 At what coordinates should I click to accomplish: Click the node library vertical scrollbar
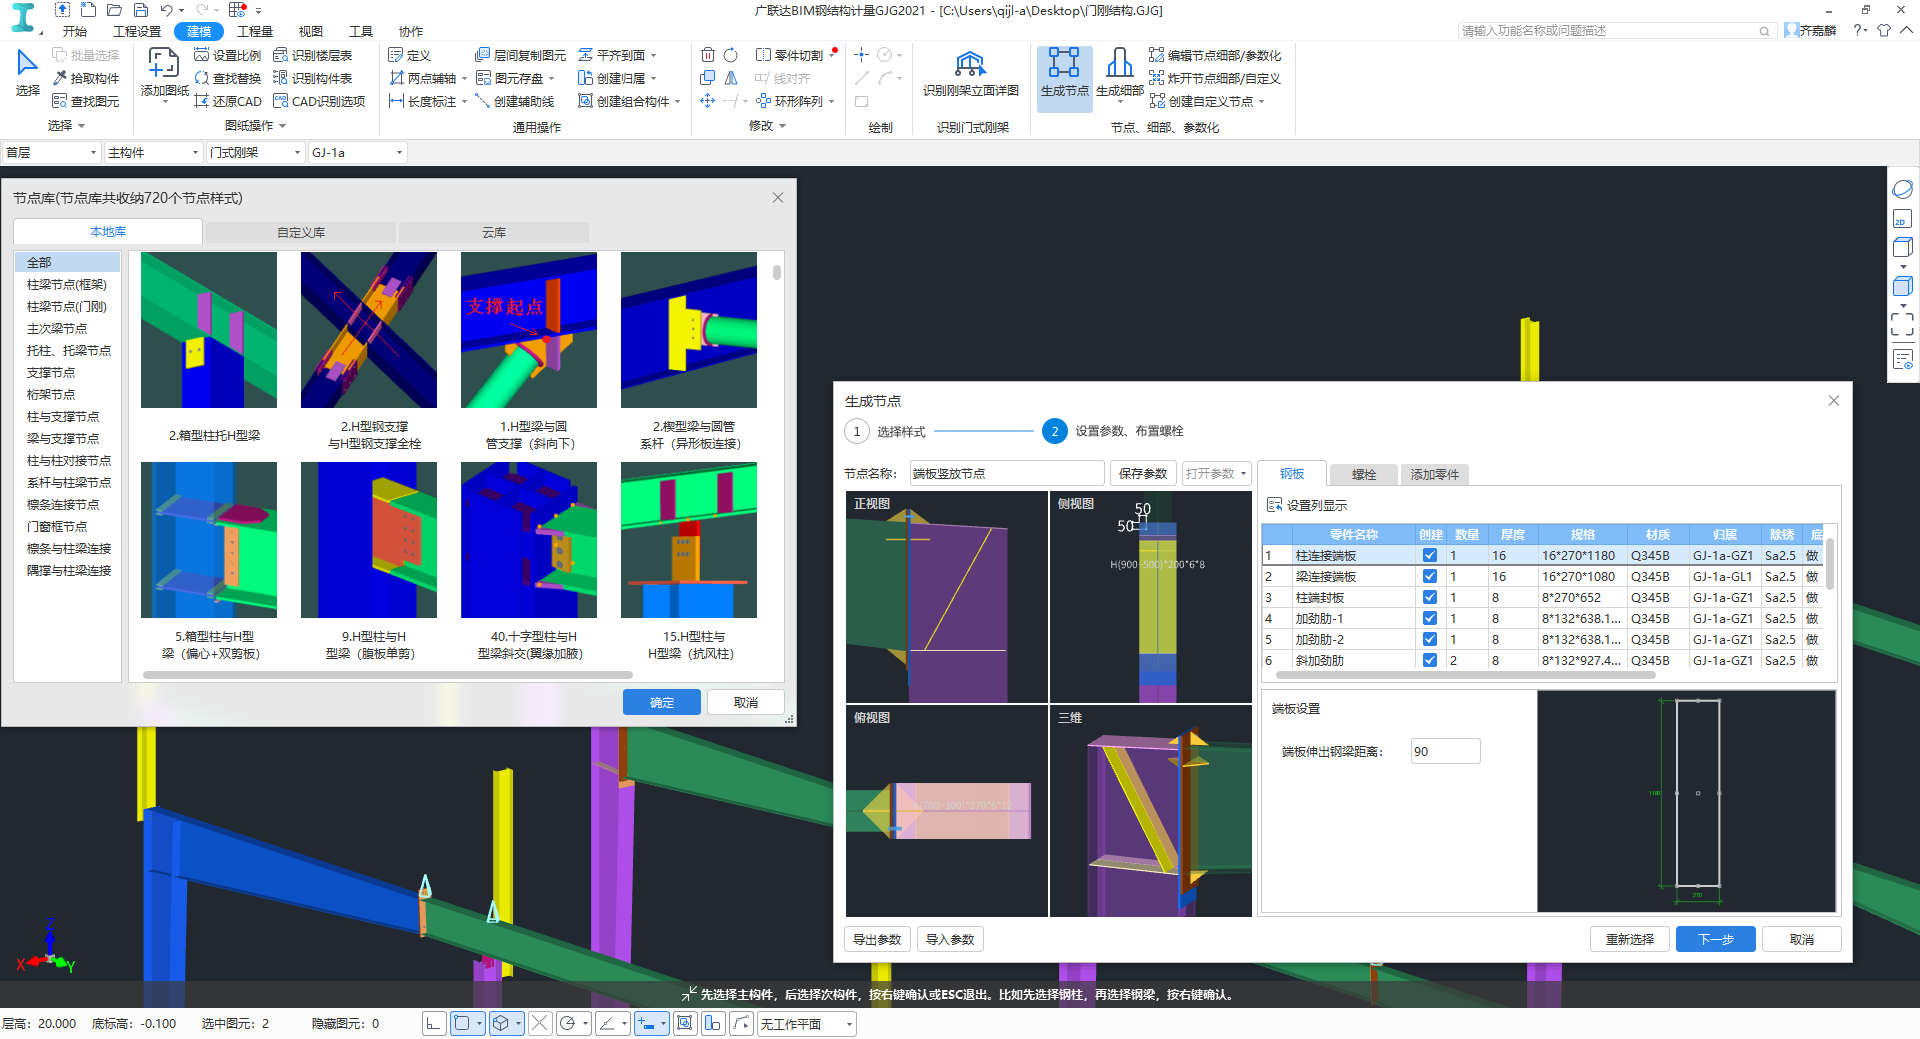pyautogui.click(x=777, y=272)
